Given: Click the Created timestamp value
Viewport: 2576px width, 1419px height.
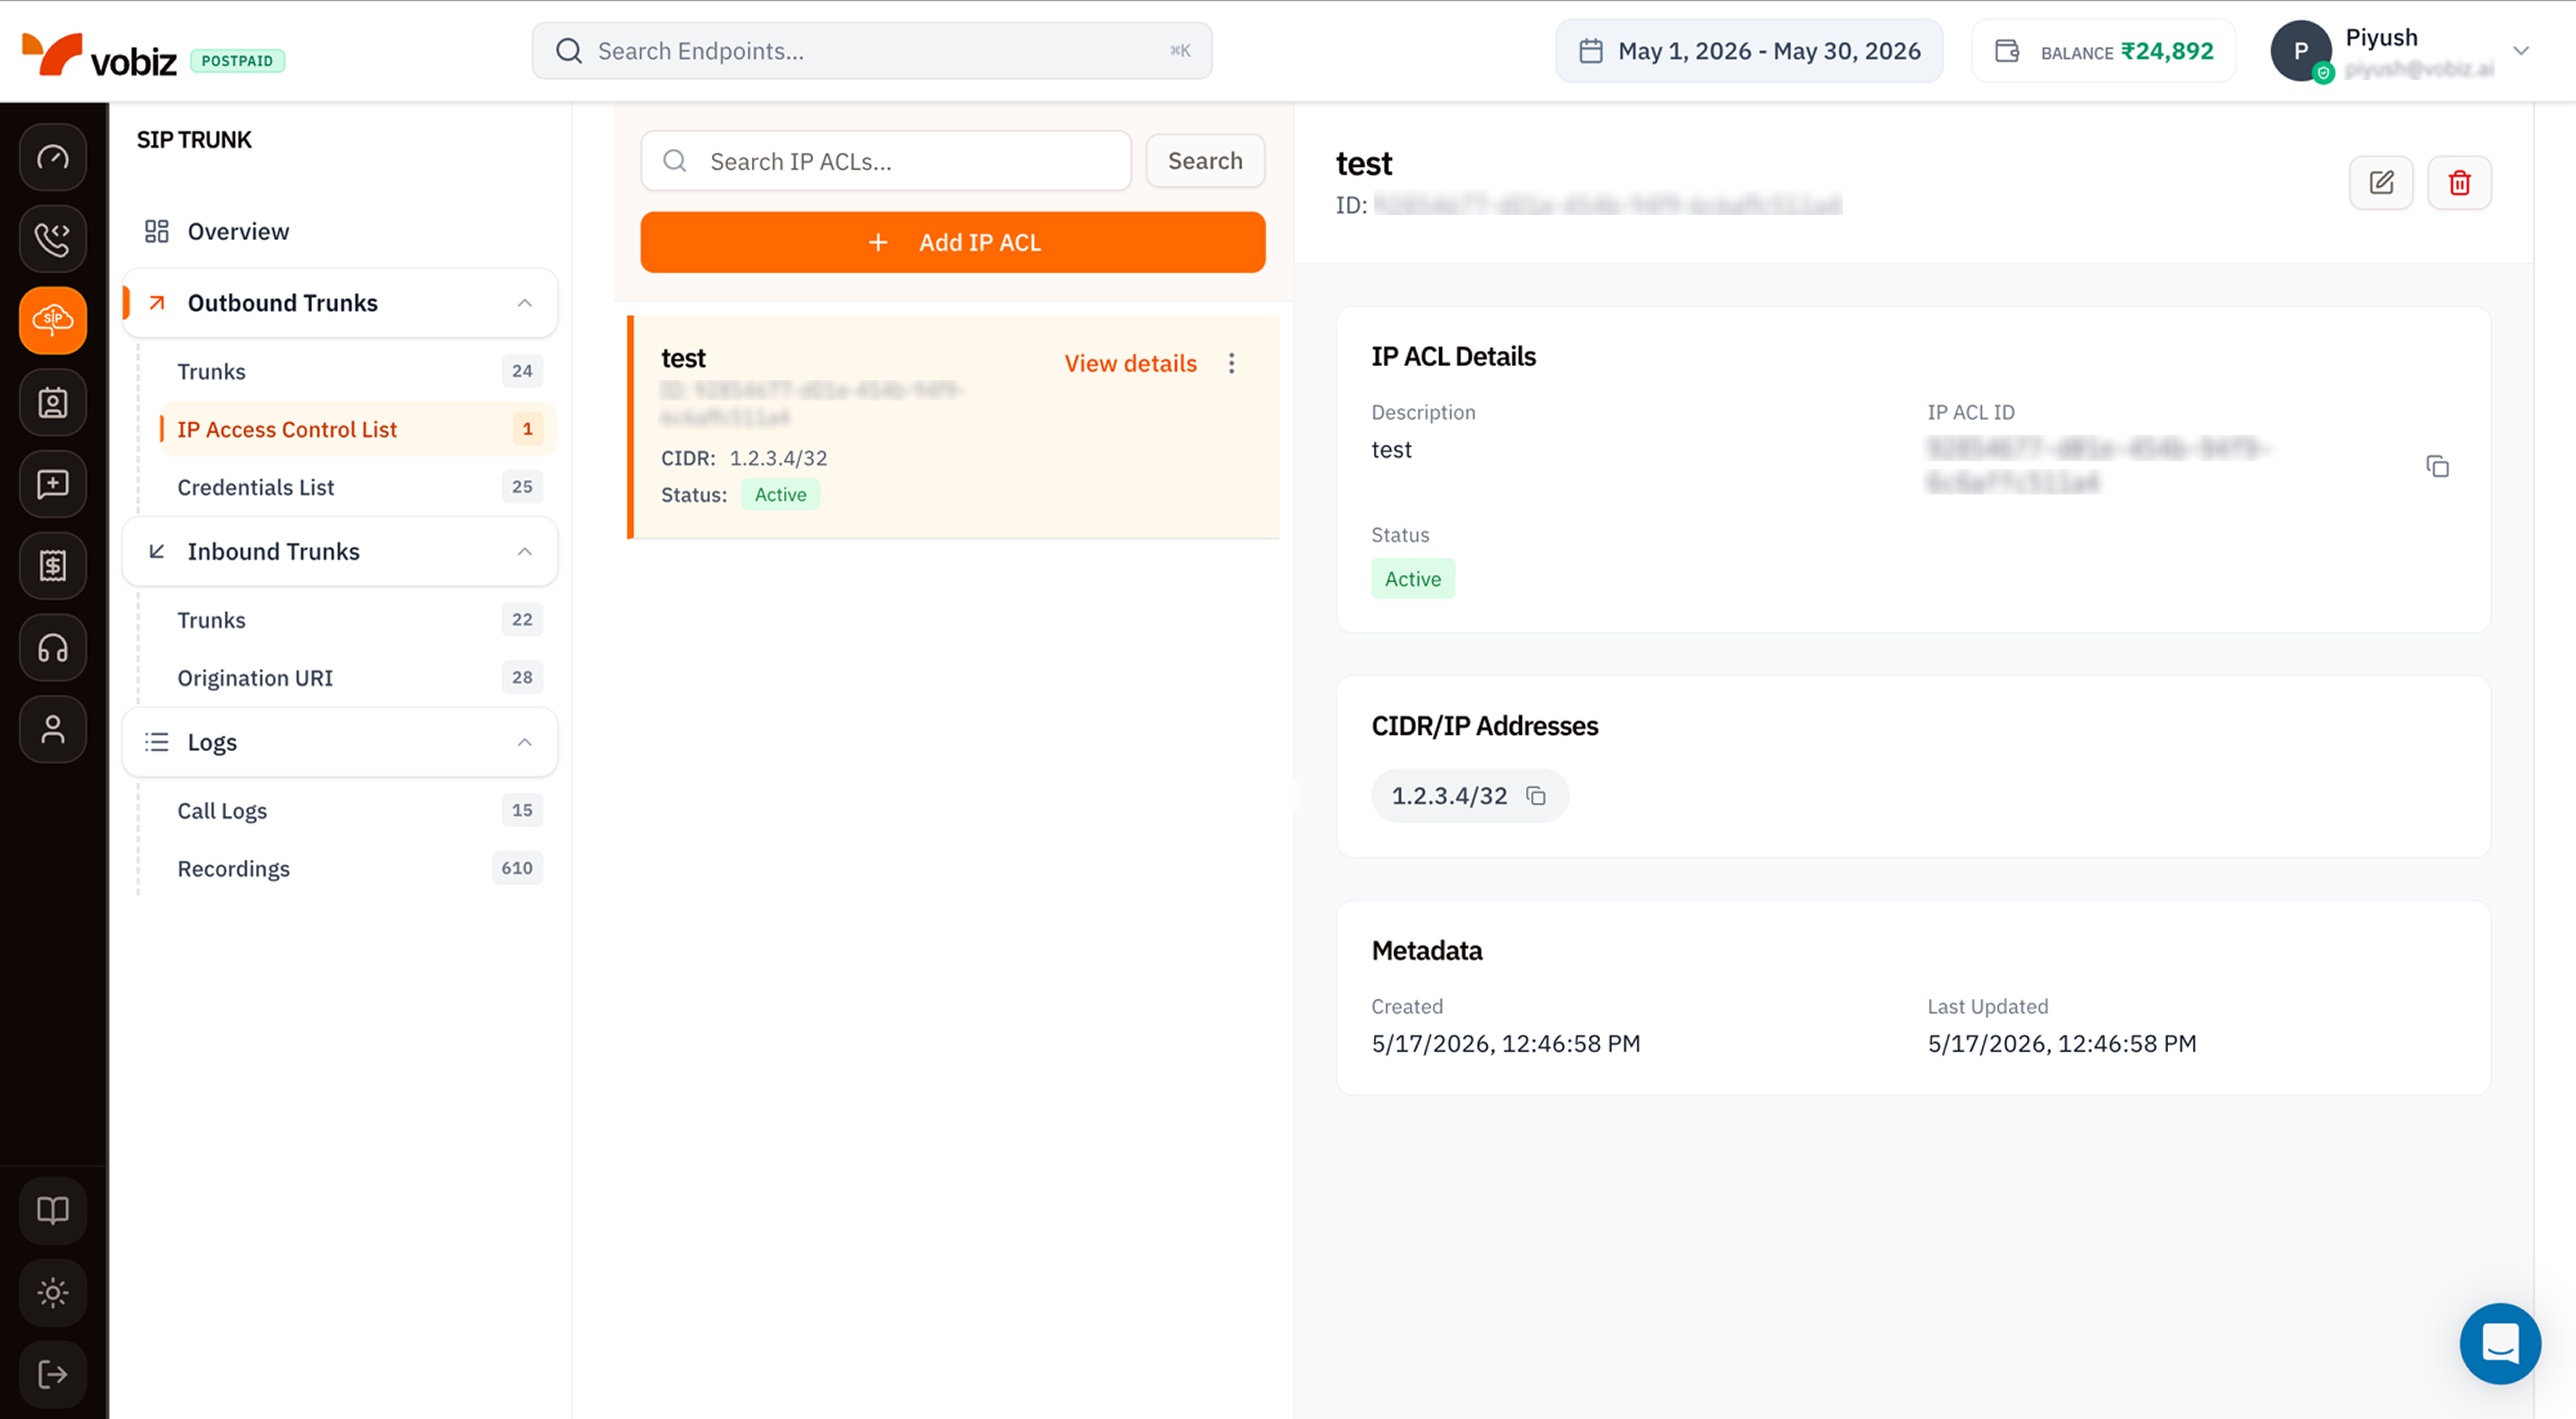Looking at the screenshot, I should pyautogui.click(x=1506, y=1044).
